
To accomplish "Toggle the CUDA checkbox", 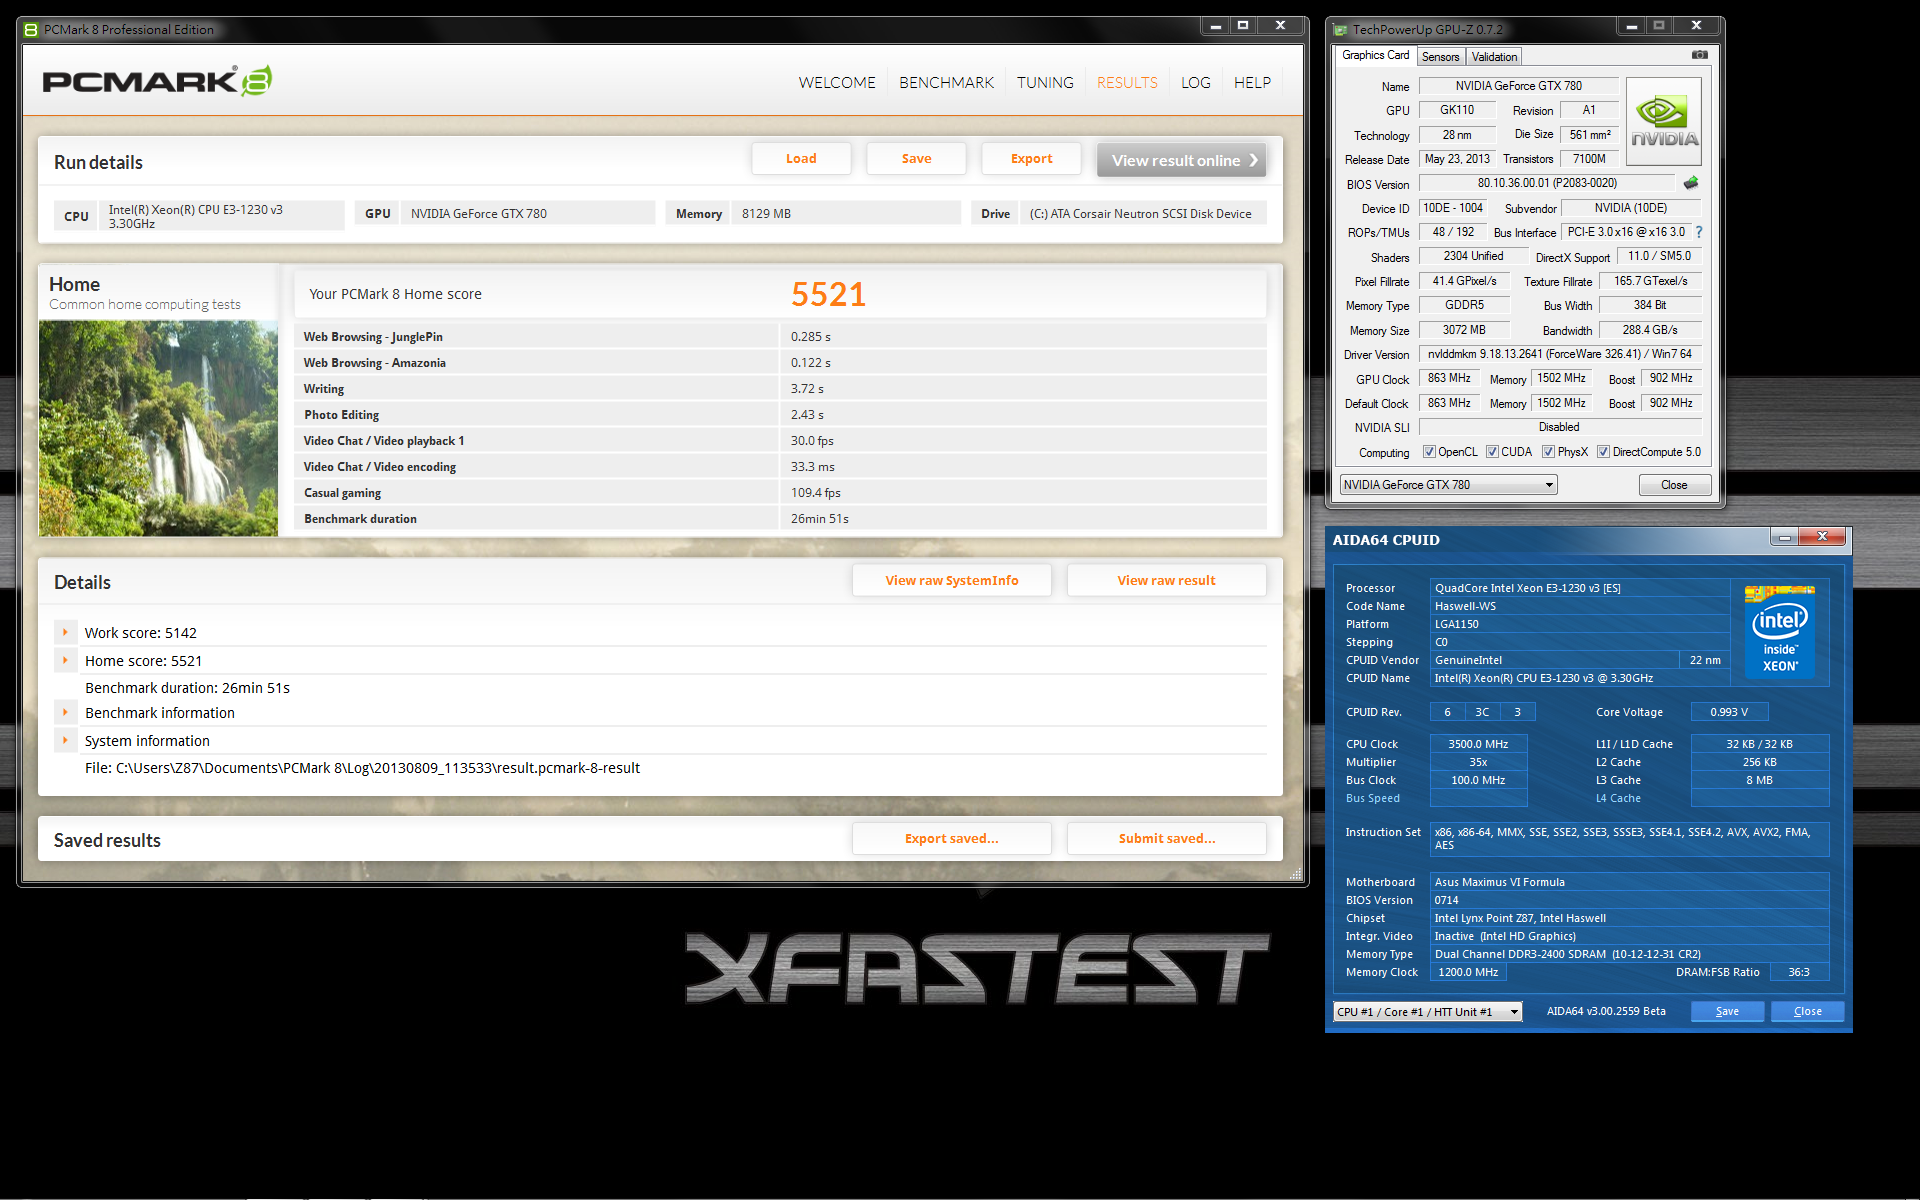I will pyautogui.click(x=1492, y=452).
